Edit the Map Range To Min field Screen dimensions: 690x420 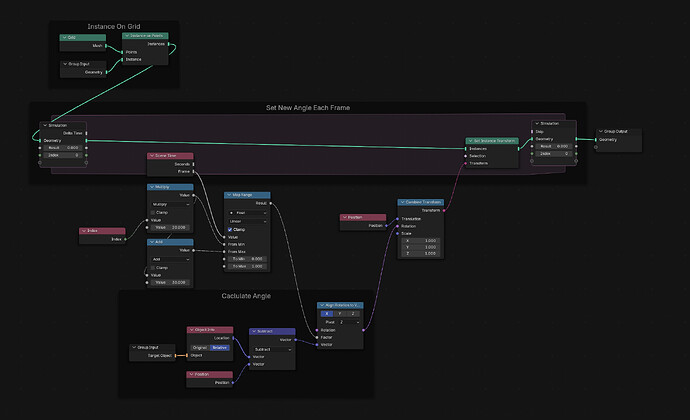tap(247, 259)
